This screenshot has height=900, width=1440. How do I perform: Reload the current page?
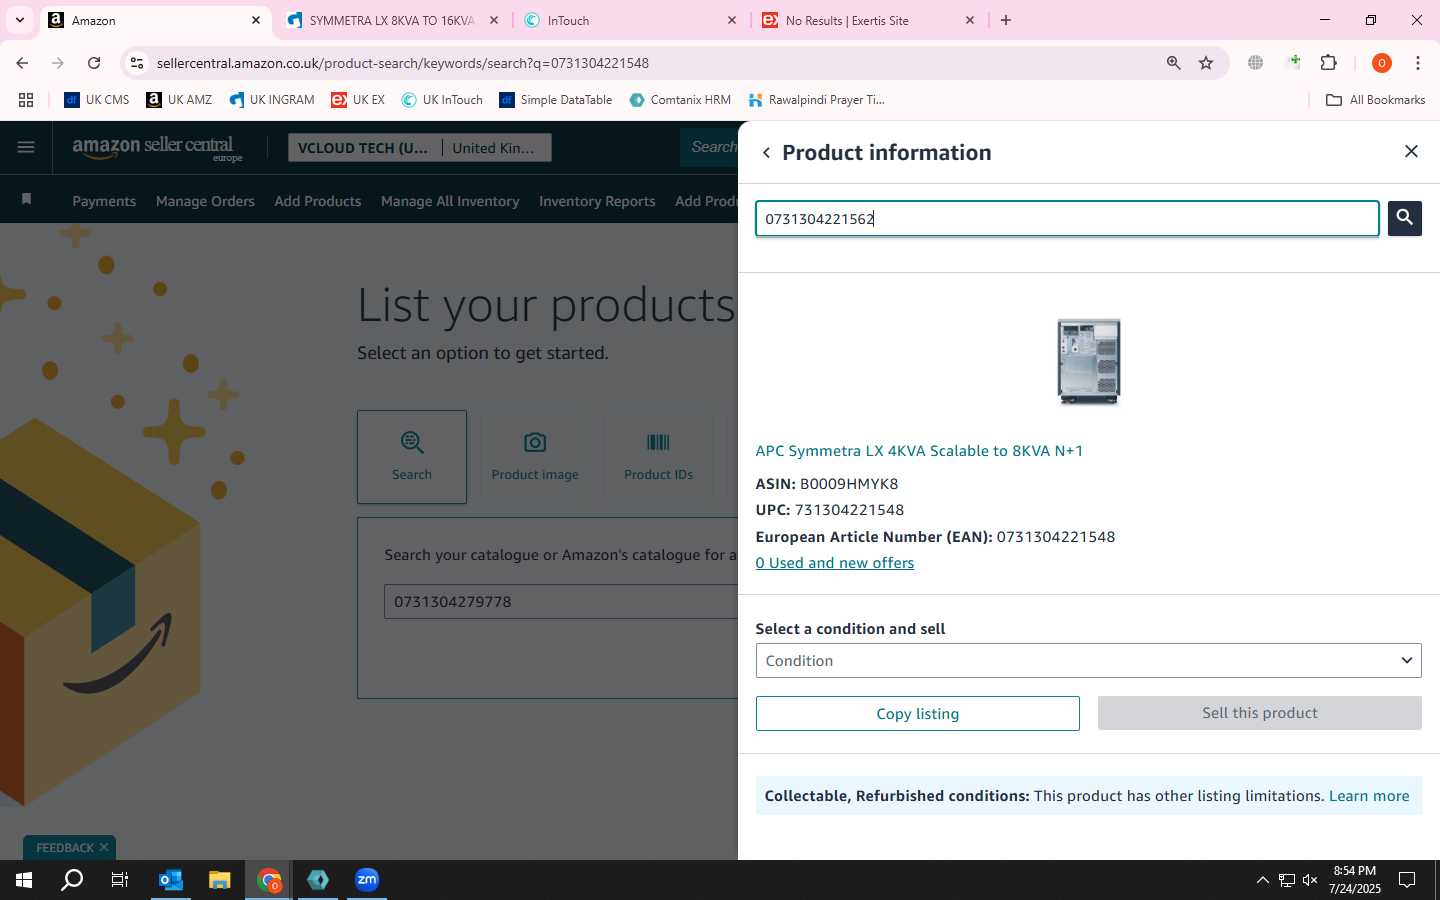click(94, 63)
